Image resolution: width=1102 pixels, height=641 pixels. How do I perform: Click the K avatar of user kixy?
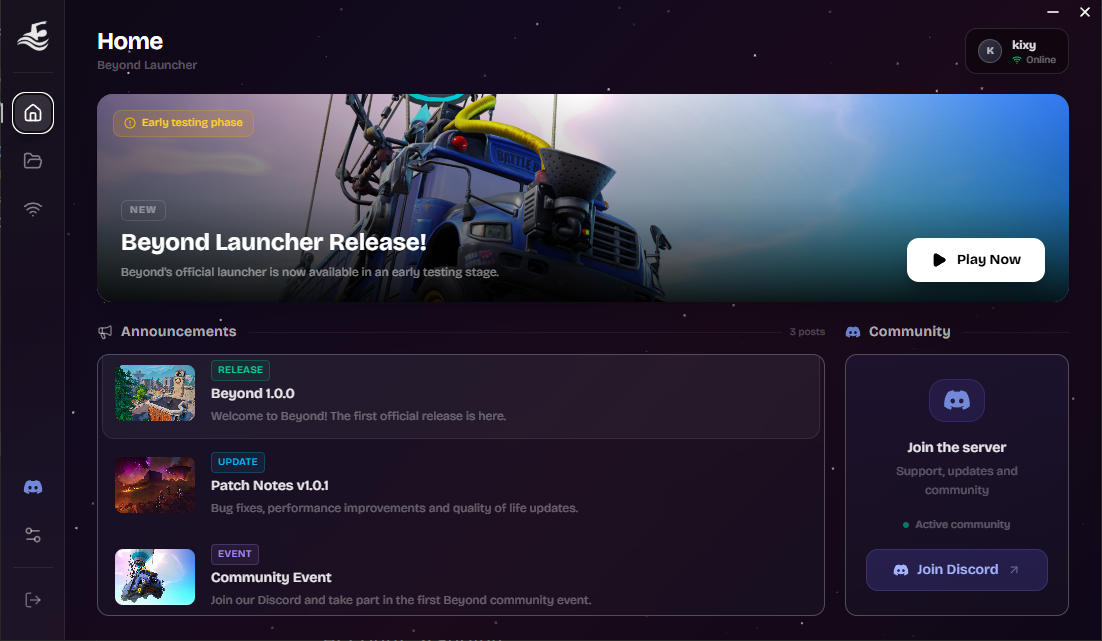tap(990, 51)
